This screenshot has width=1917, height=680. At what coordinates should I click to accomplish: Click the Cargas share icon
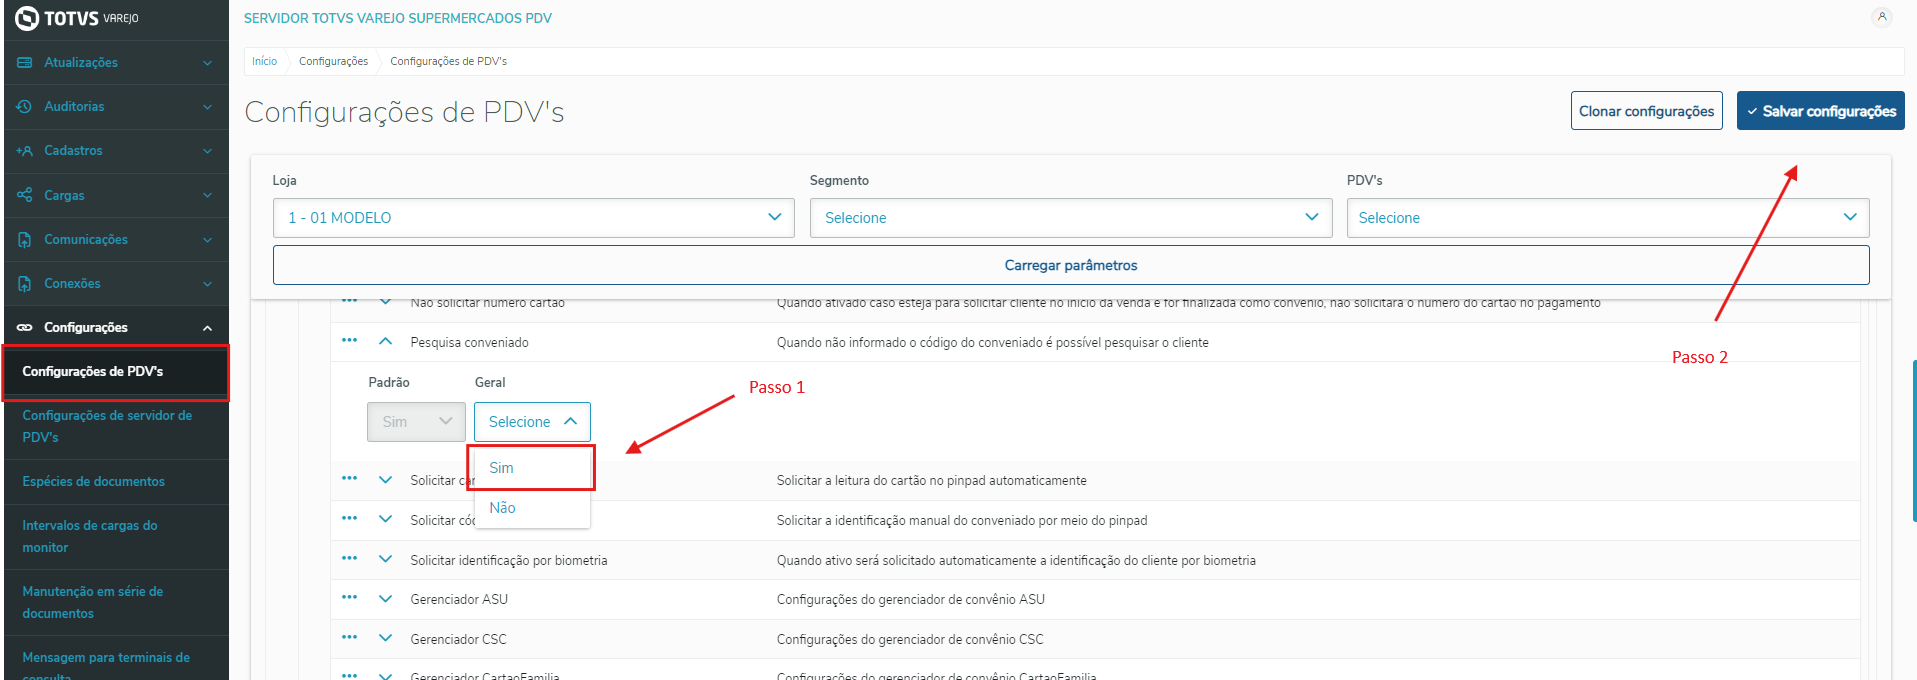pos(25,195)
